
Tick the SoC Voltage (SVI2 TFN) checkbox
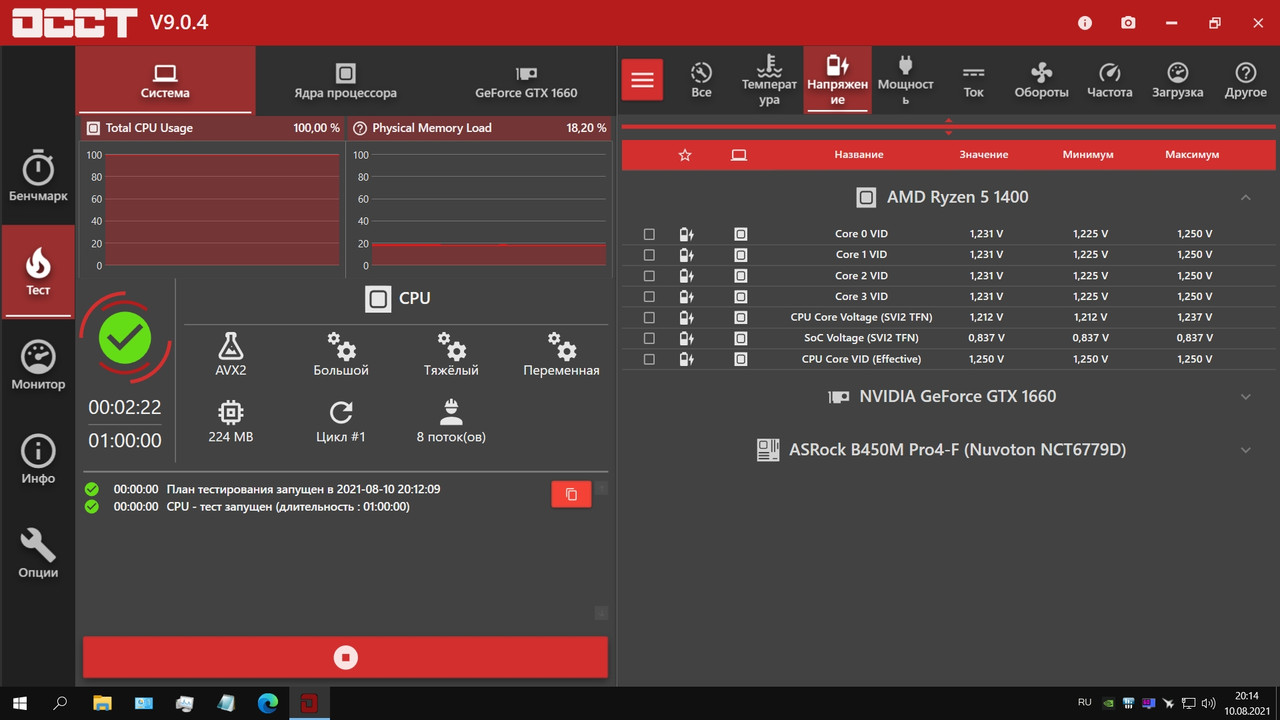click(649, 338)
